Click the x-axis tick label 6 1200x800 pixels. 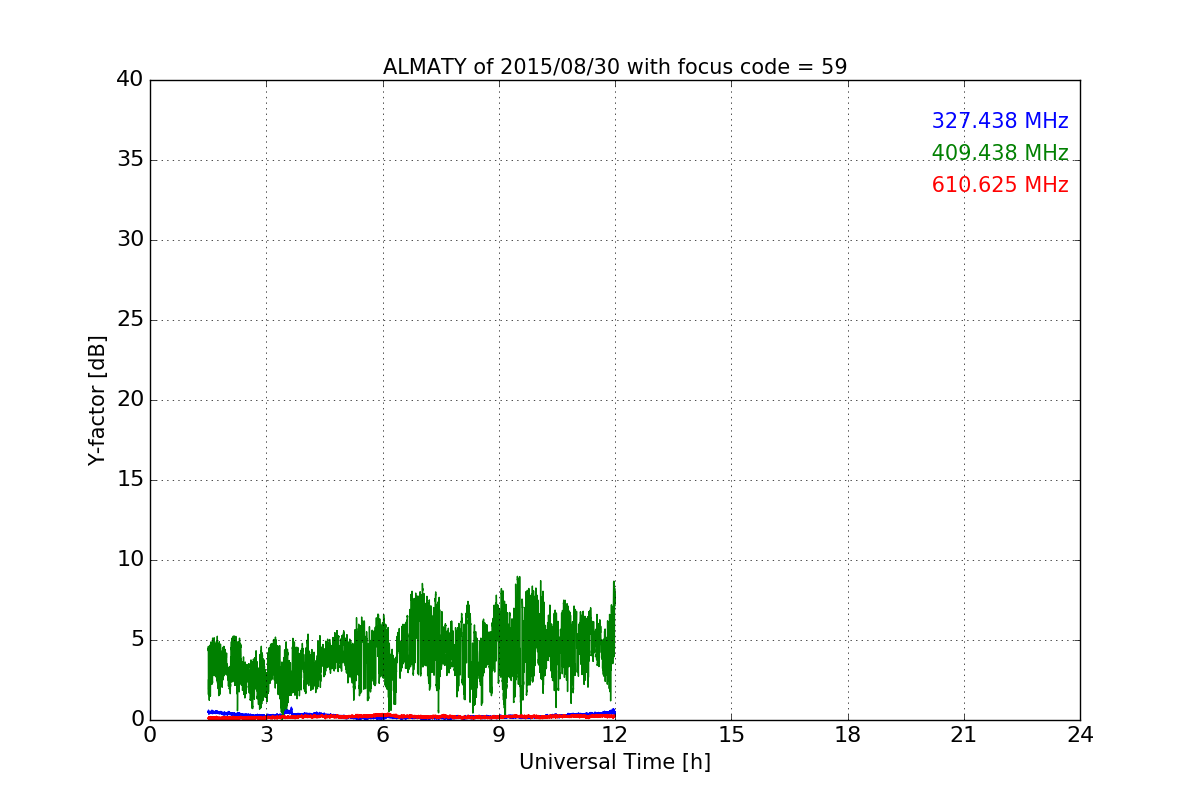(383, 735)
